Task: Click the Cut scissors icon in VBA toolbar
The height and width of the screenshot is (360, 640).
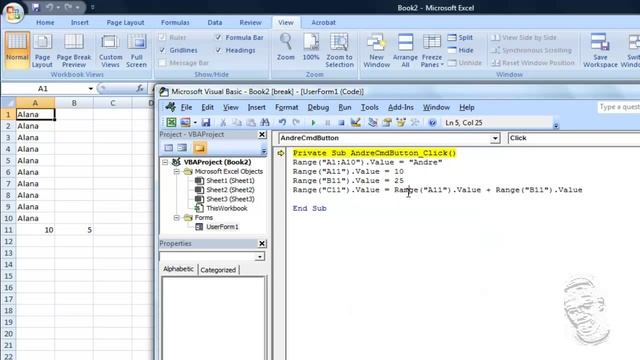Action: click(223, 122)
